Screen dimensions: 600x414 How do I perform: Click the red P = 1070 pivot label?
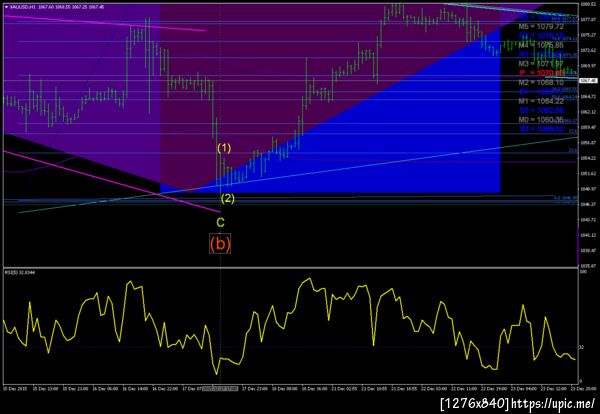[x=541, y=73]
